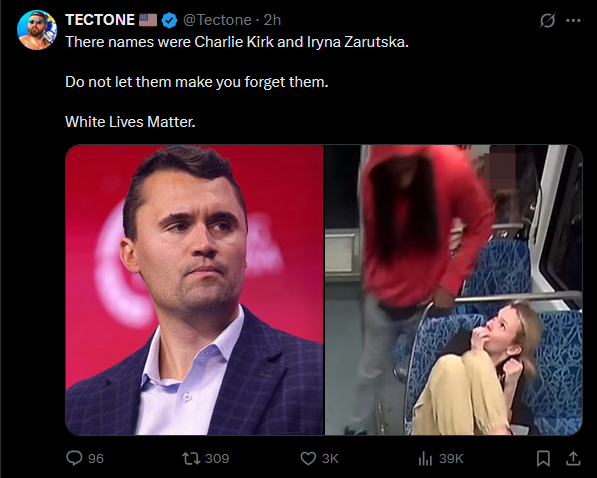This screenshot has height=478, width=597.
Task: Open the three-dot more options menu
Action: click(x=573, y=21)
